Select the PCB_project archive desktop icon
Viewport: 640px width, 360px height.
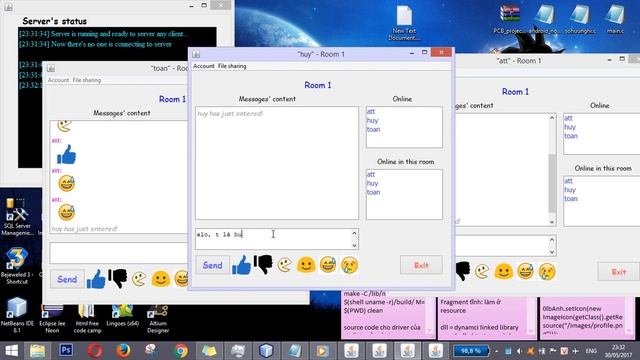point(509,19)
